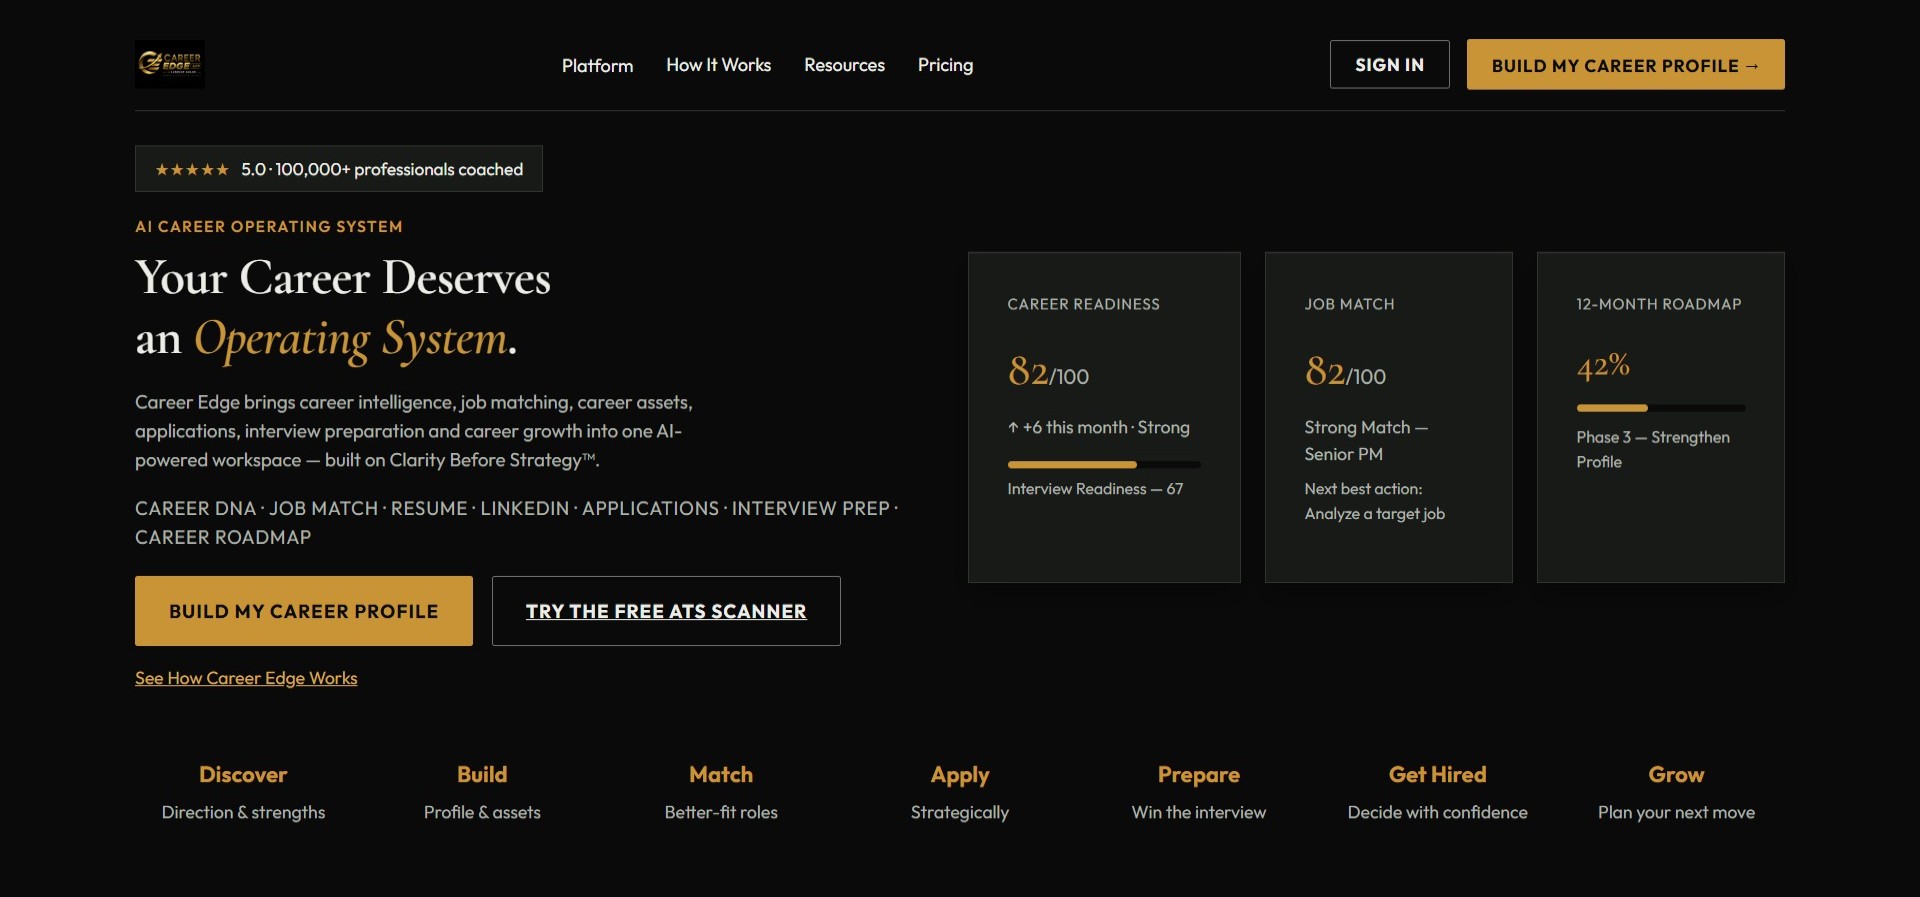Click the Get Hired step heading
This screenshot has height=897, width=1920.
pos(1438,775)
